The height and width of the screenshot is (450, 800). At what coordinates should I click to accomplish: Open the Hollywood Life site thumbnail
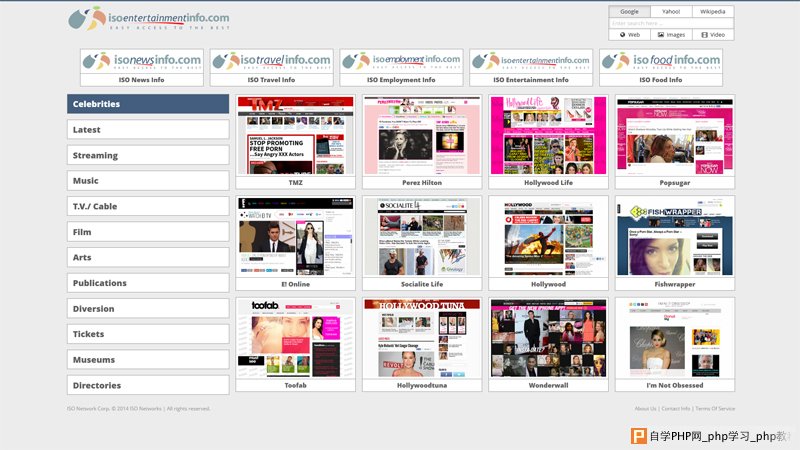click(x=548, y=135)
